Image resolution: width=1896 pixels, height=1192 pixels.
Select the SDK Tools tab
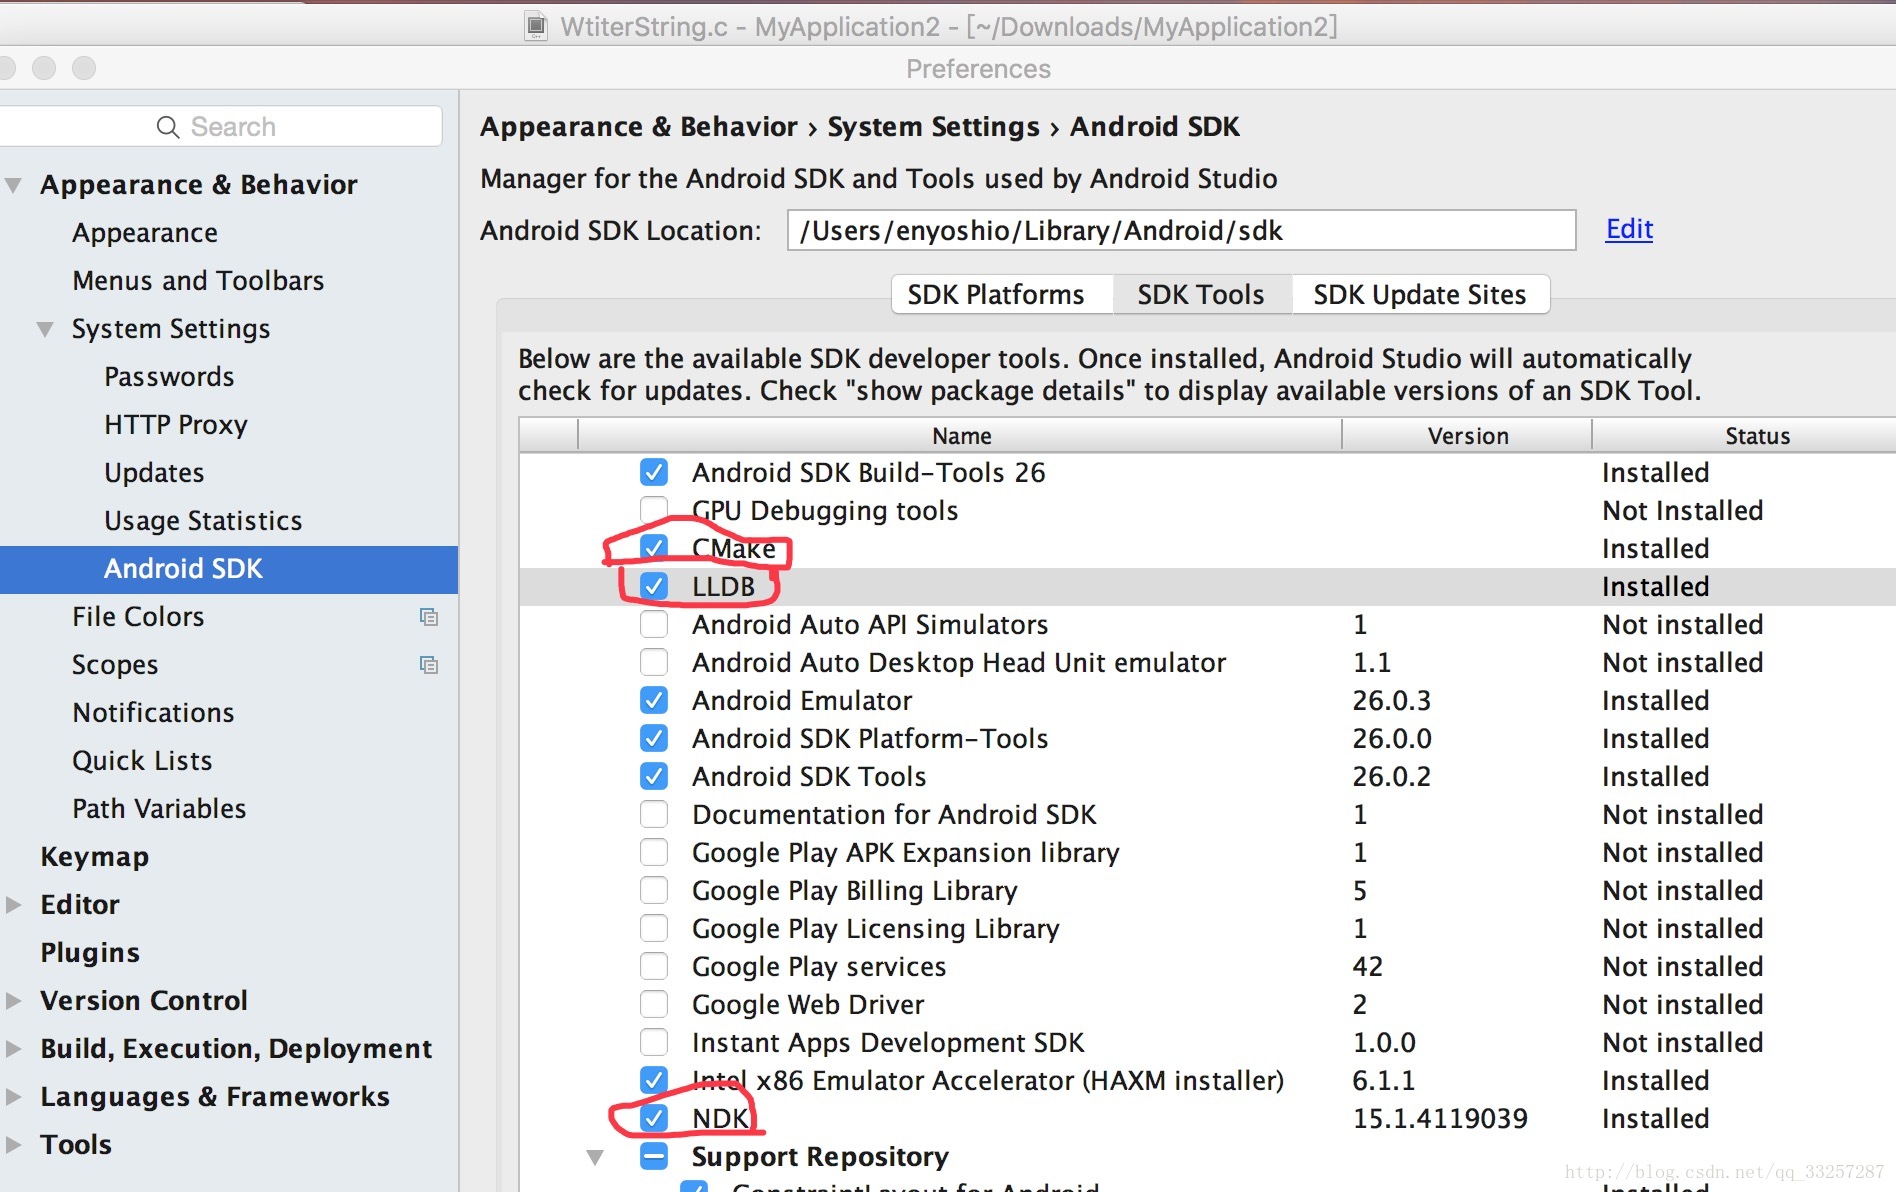1201,294
